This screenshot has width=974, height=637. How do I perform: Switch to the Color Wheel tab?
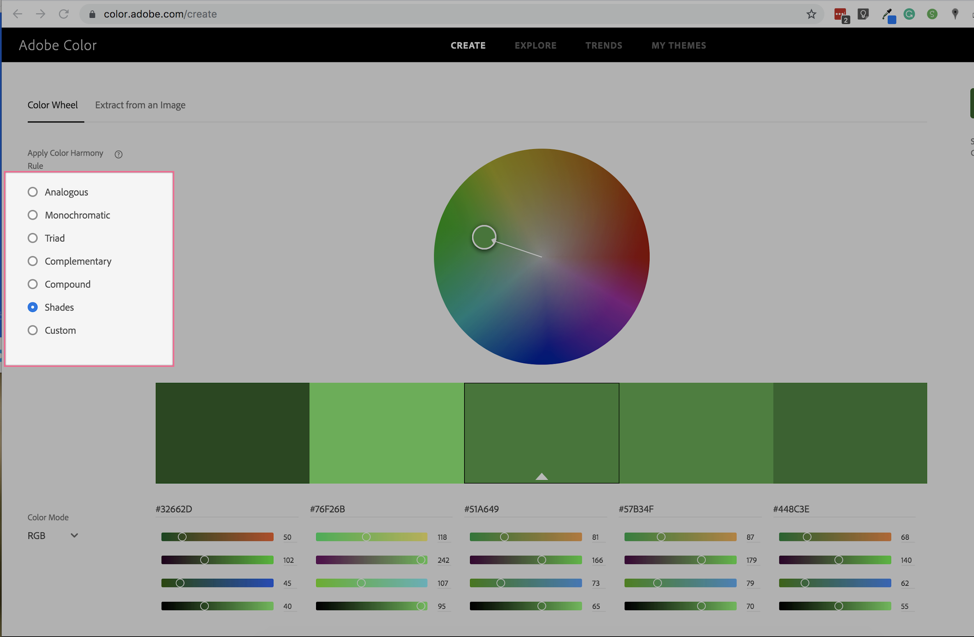click(53, 105)
